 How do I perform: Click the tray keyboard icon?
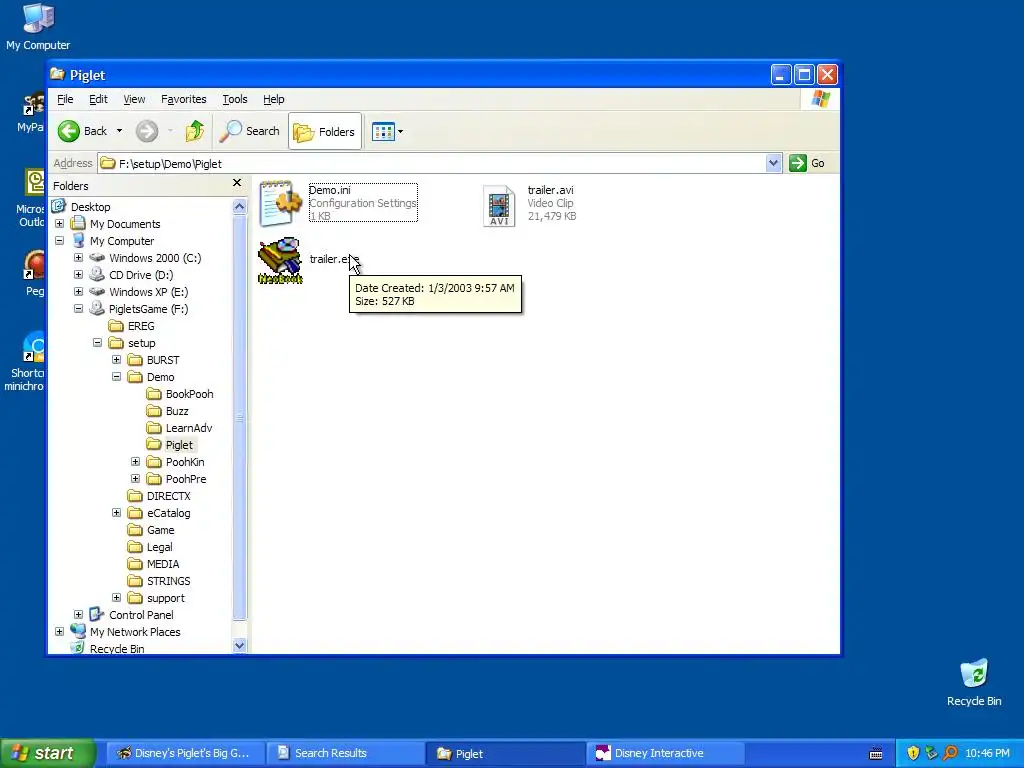pos(876,754)
